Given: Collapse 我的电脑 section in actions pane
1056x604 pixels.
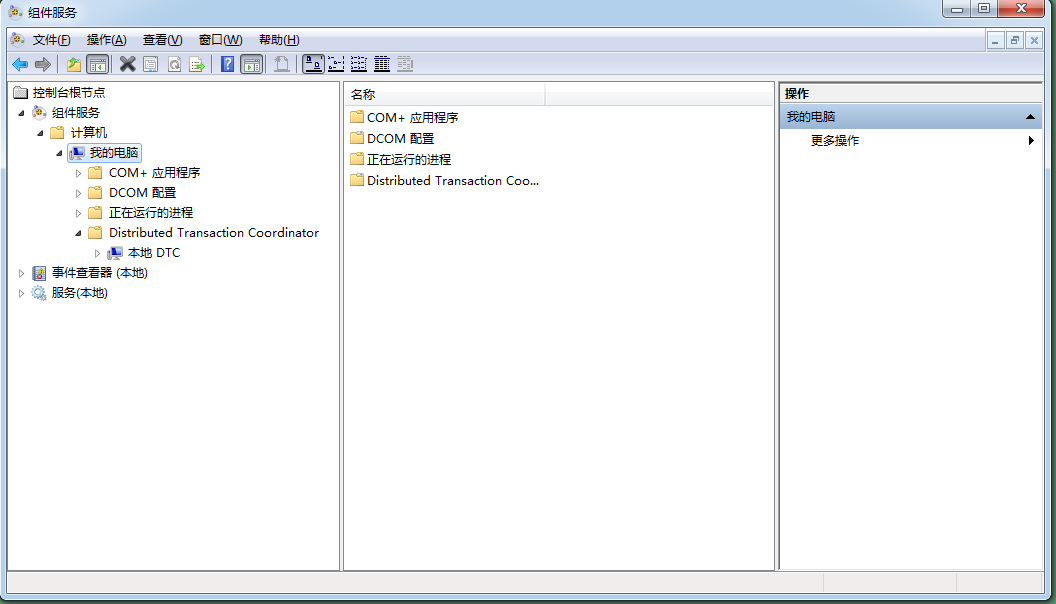Looking at the screenshot, I should (x=1030, y=116).
